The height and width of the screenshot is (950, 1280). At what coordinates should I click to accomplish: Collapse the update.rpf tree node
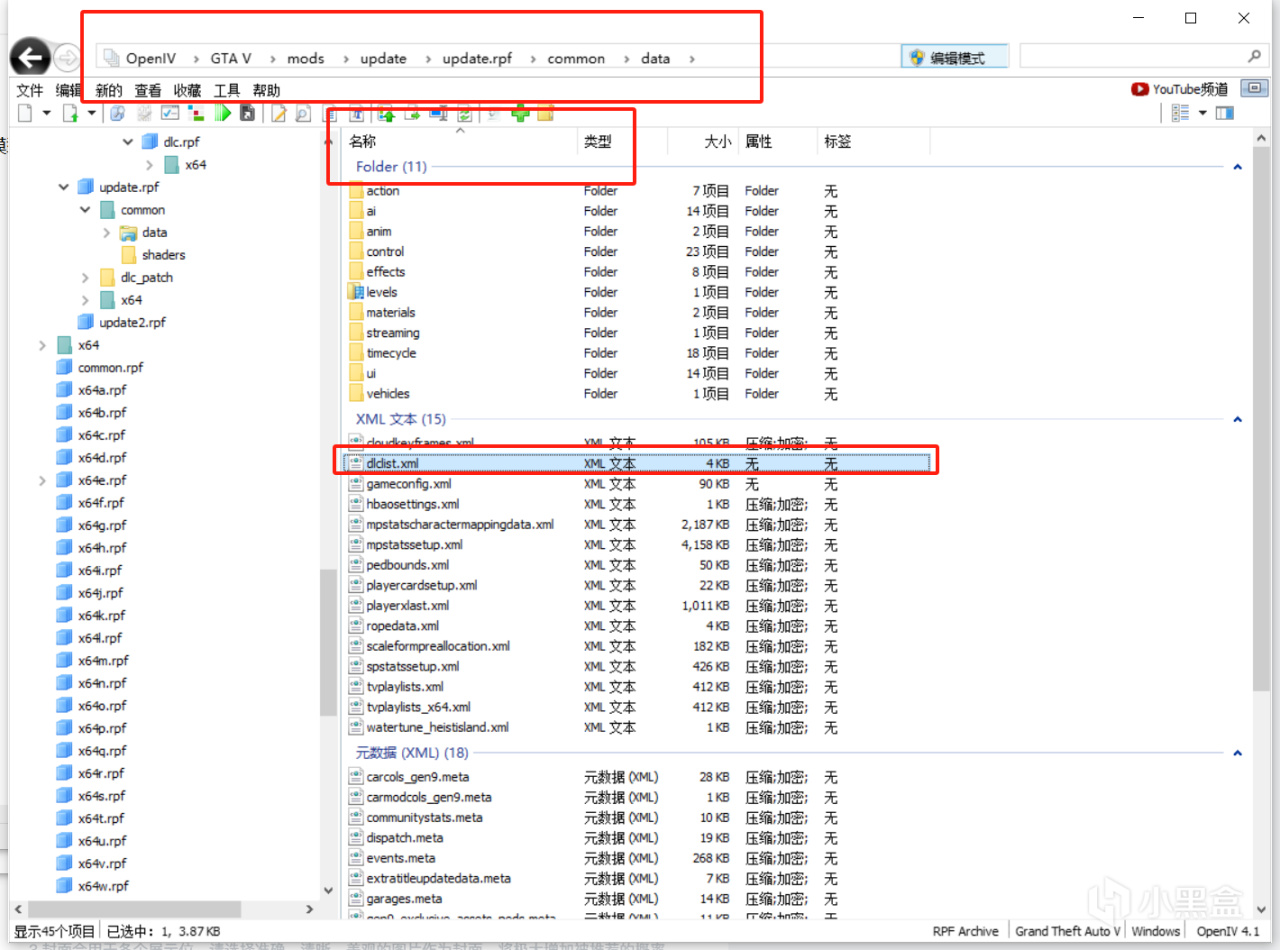tap(64, 187)
